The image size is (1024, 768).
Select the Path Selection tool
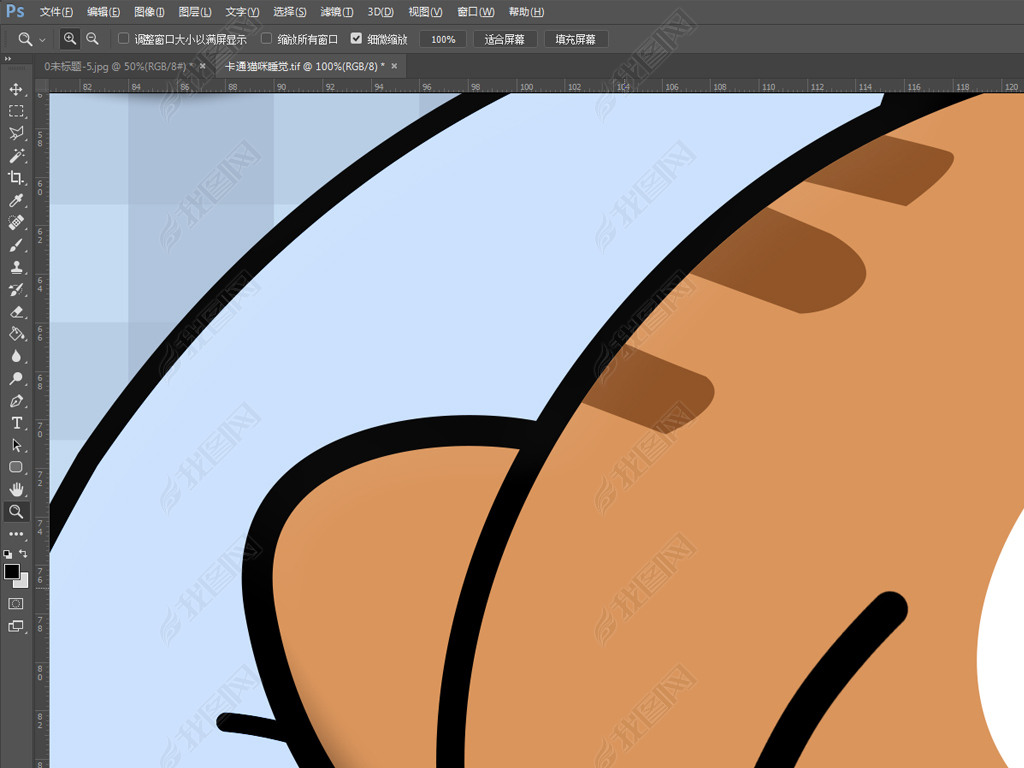pyautogui.click(x=16, y=445)
